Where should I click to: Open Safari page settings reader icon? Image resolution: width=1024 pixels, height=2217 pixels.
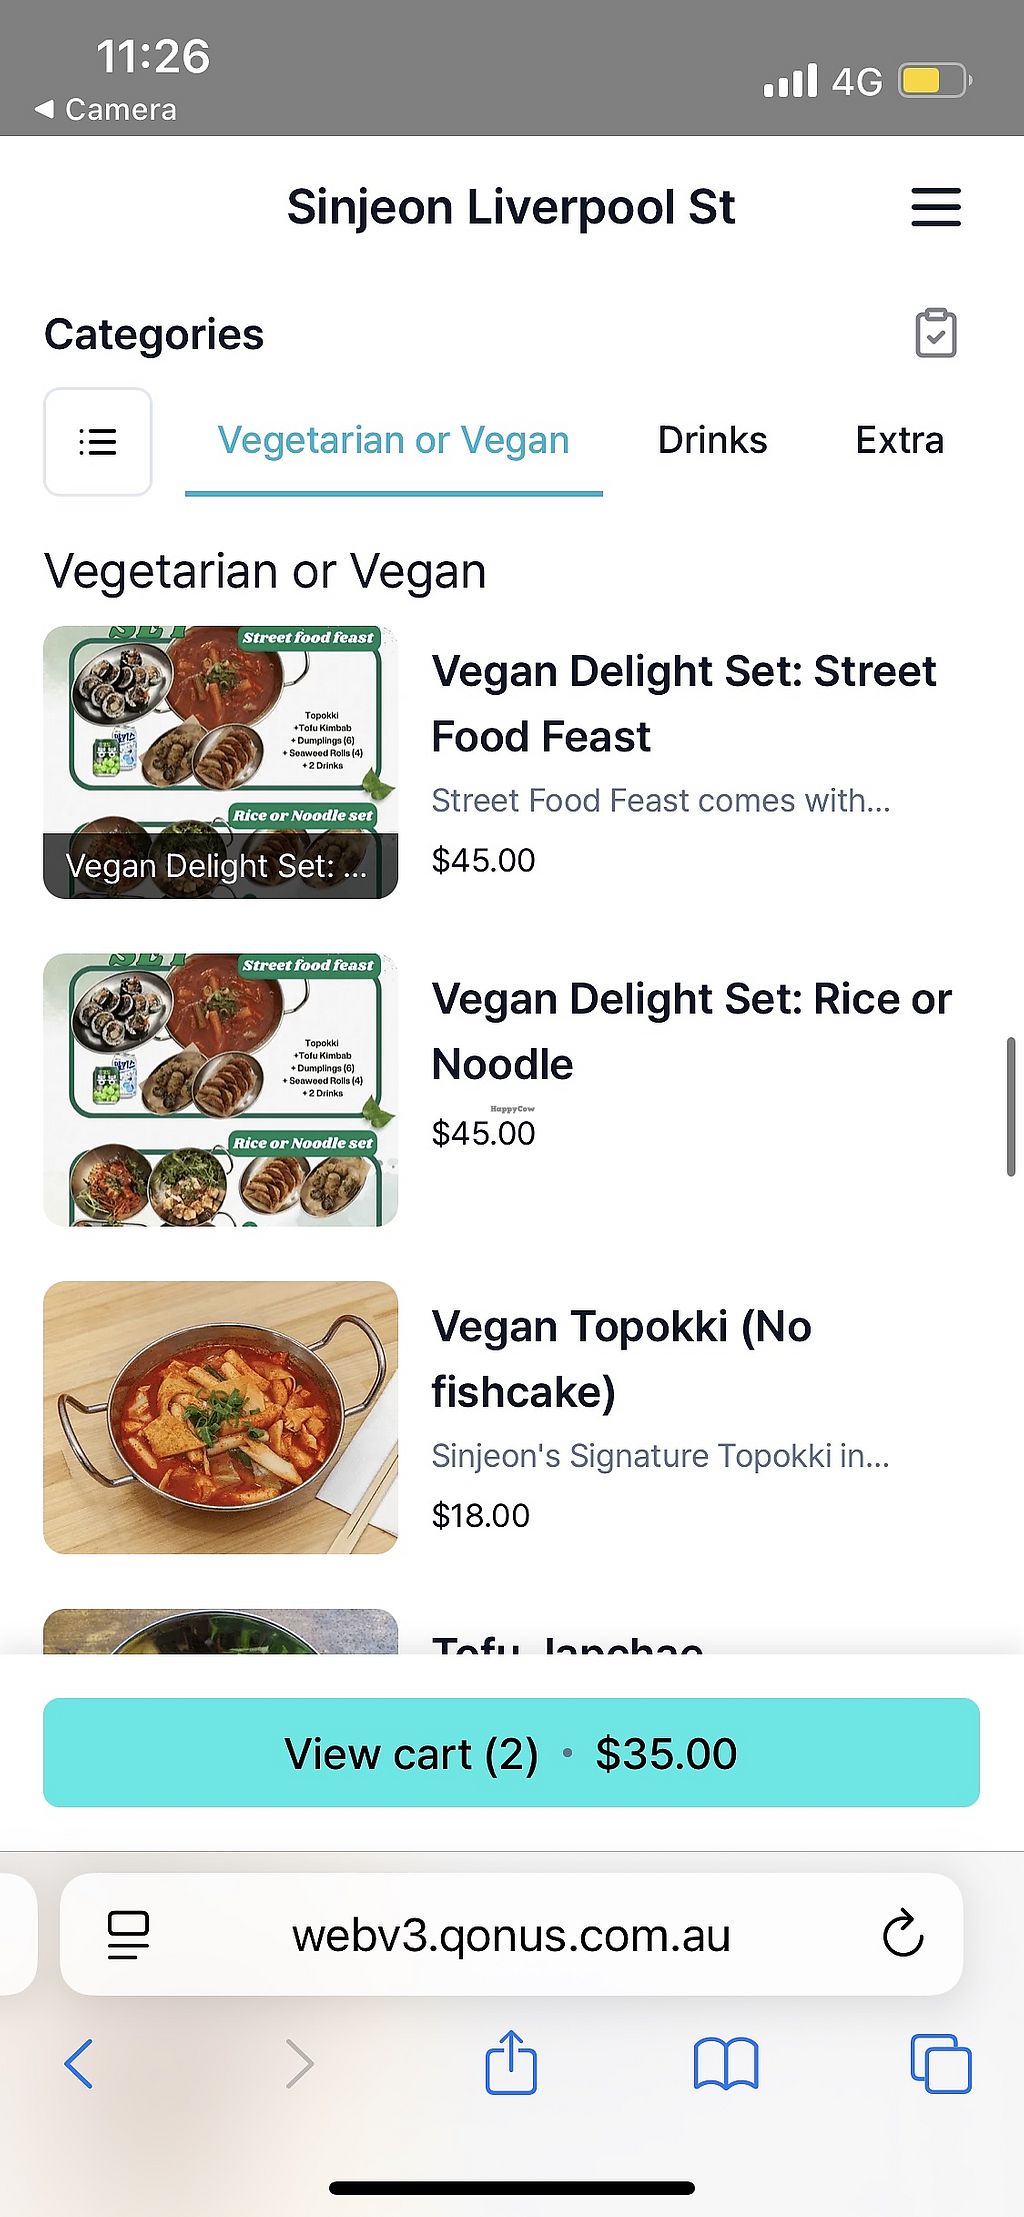[128, 1934]
